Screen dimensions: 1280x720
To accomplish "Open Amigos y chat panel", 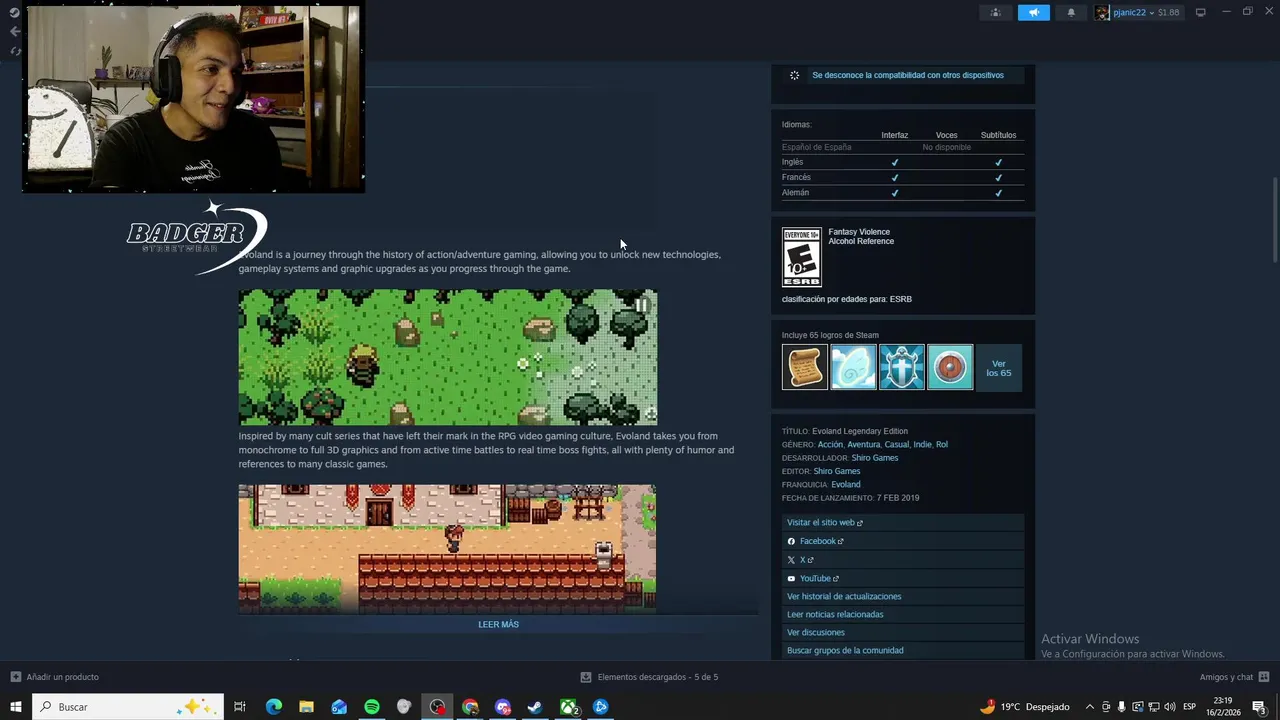I will 1234,677.
